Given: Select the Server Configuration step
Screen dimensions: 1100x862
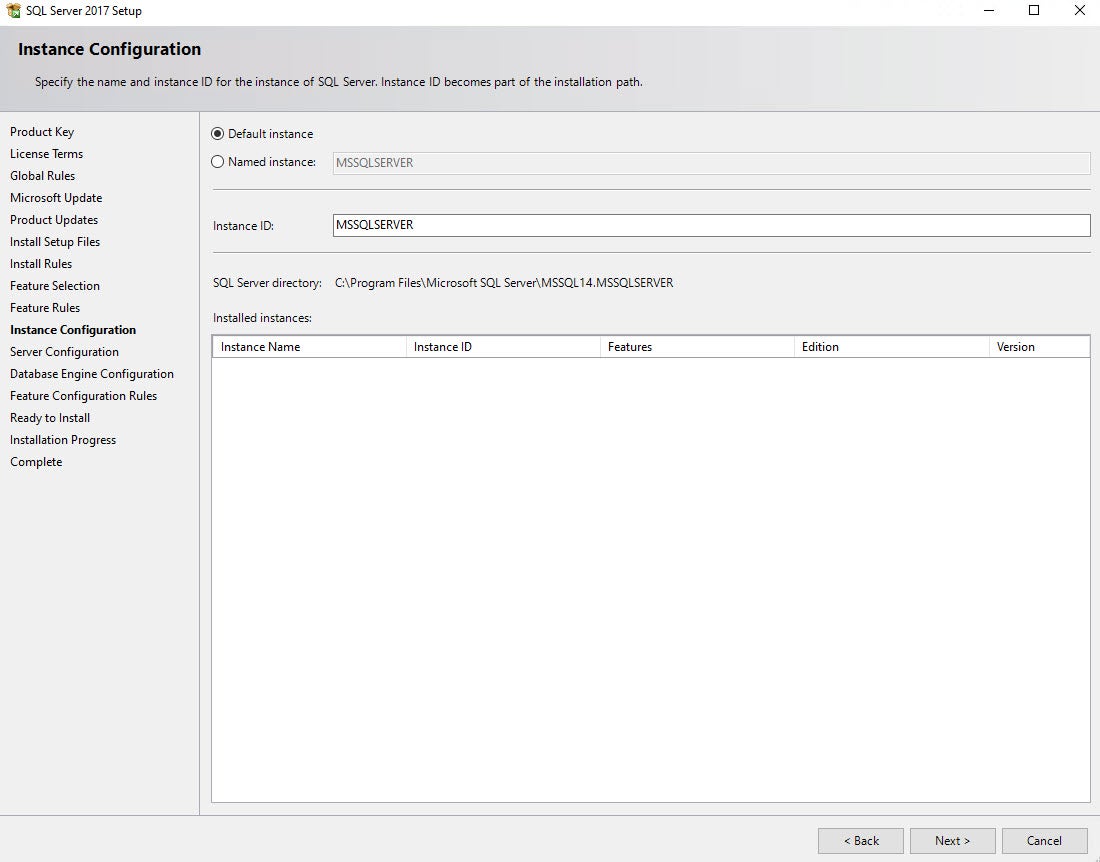Looking at the screenshot, I should [65, 351].
